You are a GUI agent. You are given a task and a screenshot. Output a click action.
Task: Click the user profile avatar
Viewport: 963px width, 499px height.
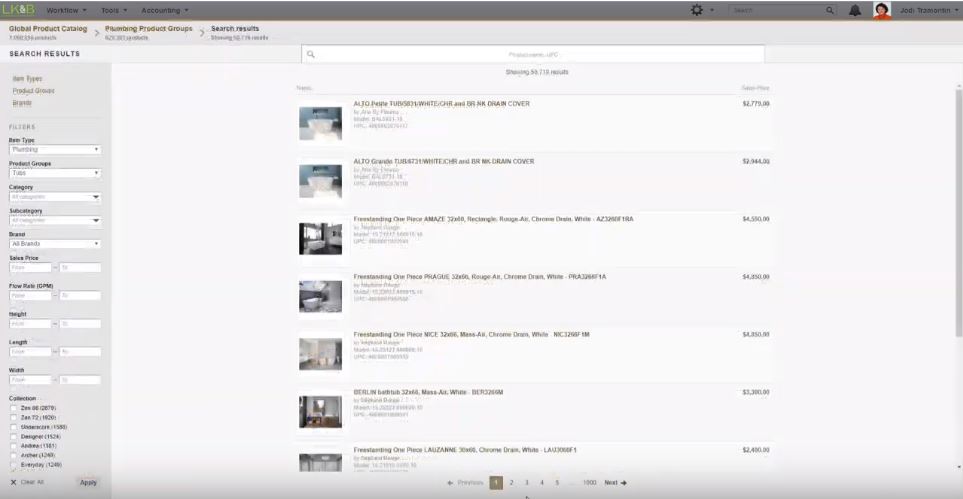click(881, 10)
